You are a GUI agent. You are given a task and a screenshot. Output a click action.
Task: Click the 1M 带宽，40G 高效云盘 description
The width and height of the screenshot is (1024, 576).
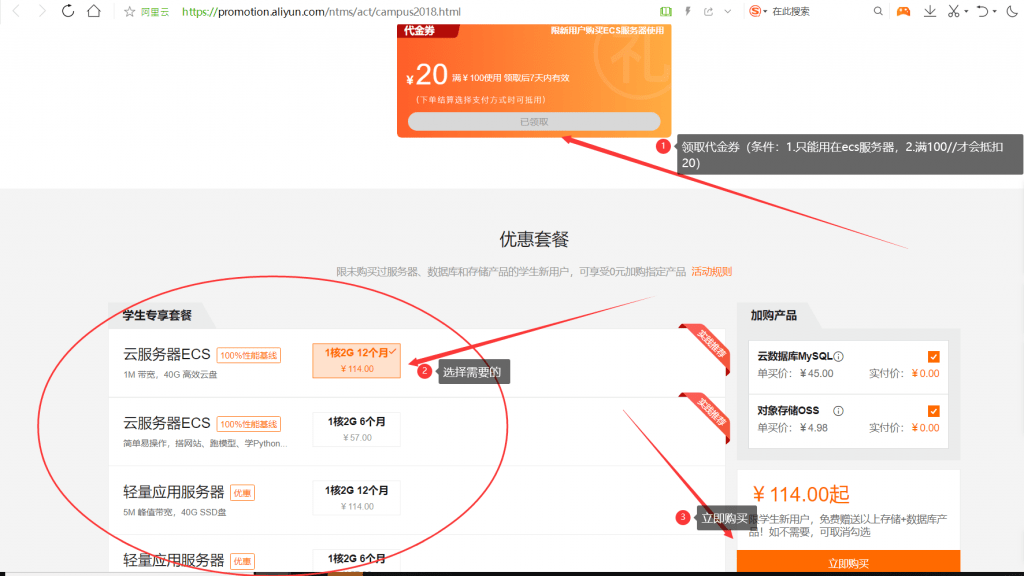coord(170,374)
